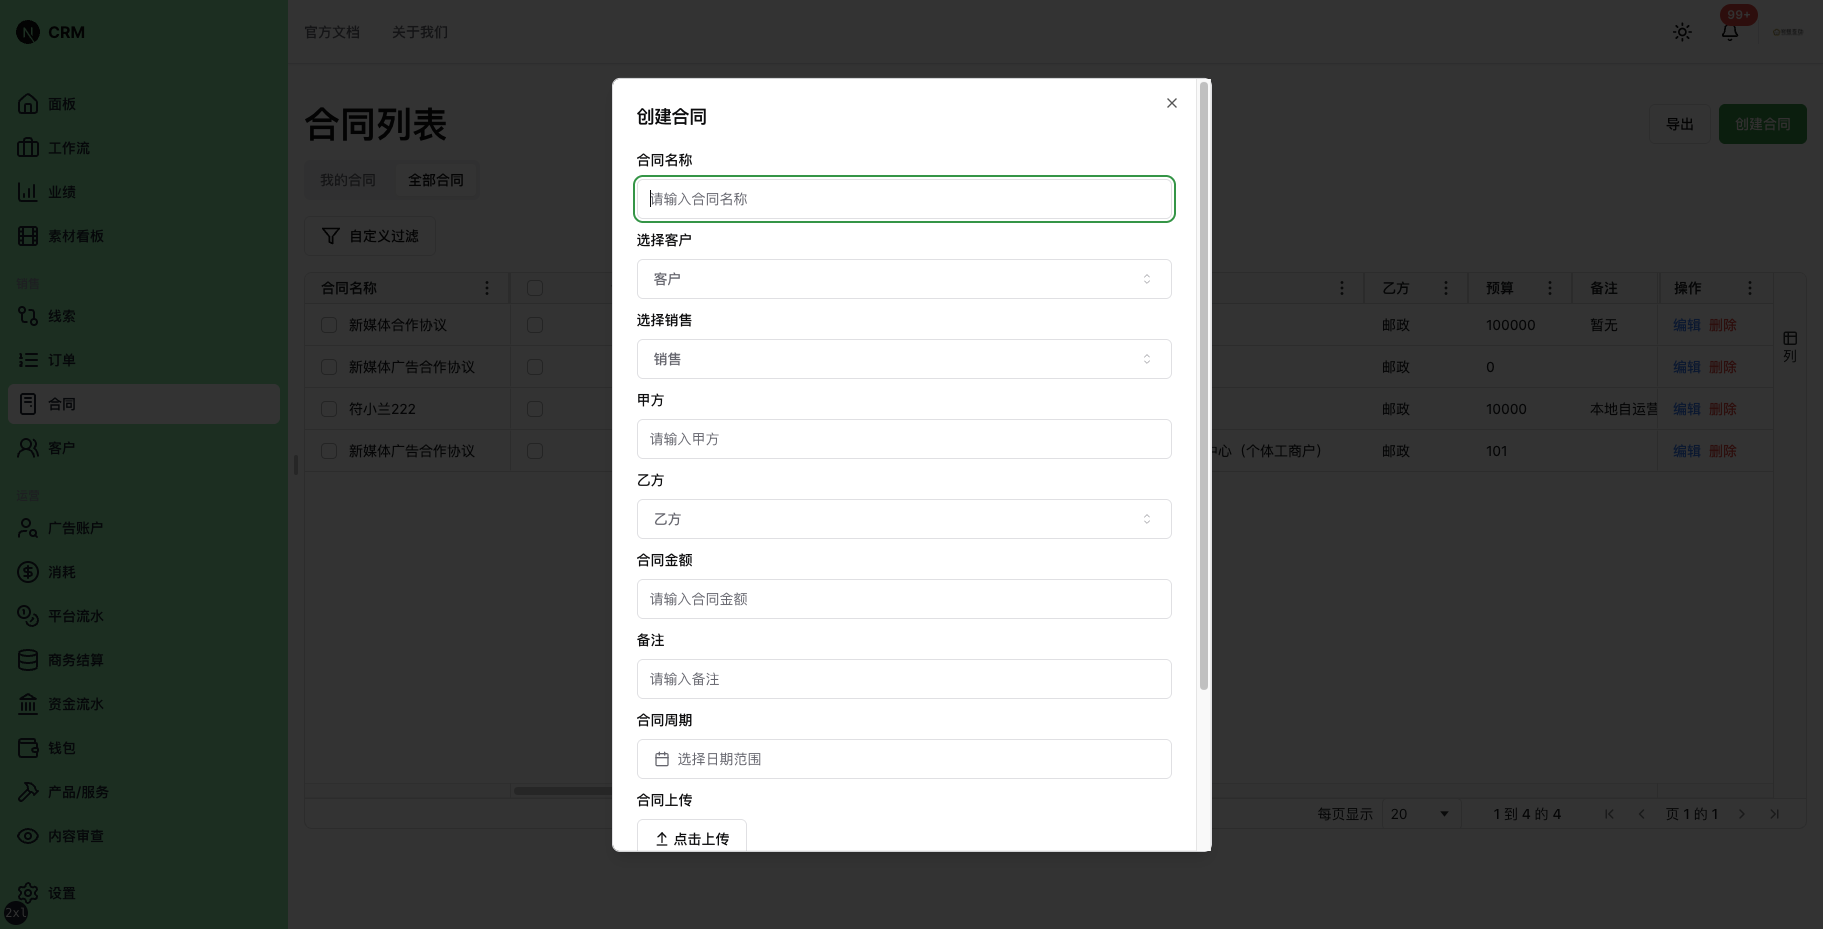Switch to the 我的合同 tab

[347, 179]
